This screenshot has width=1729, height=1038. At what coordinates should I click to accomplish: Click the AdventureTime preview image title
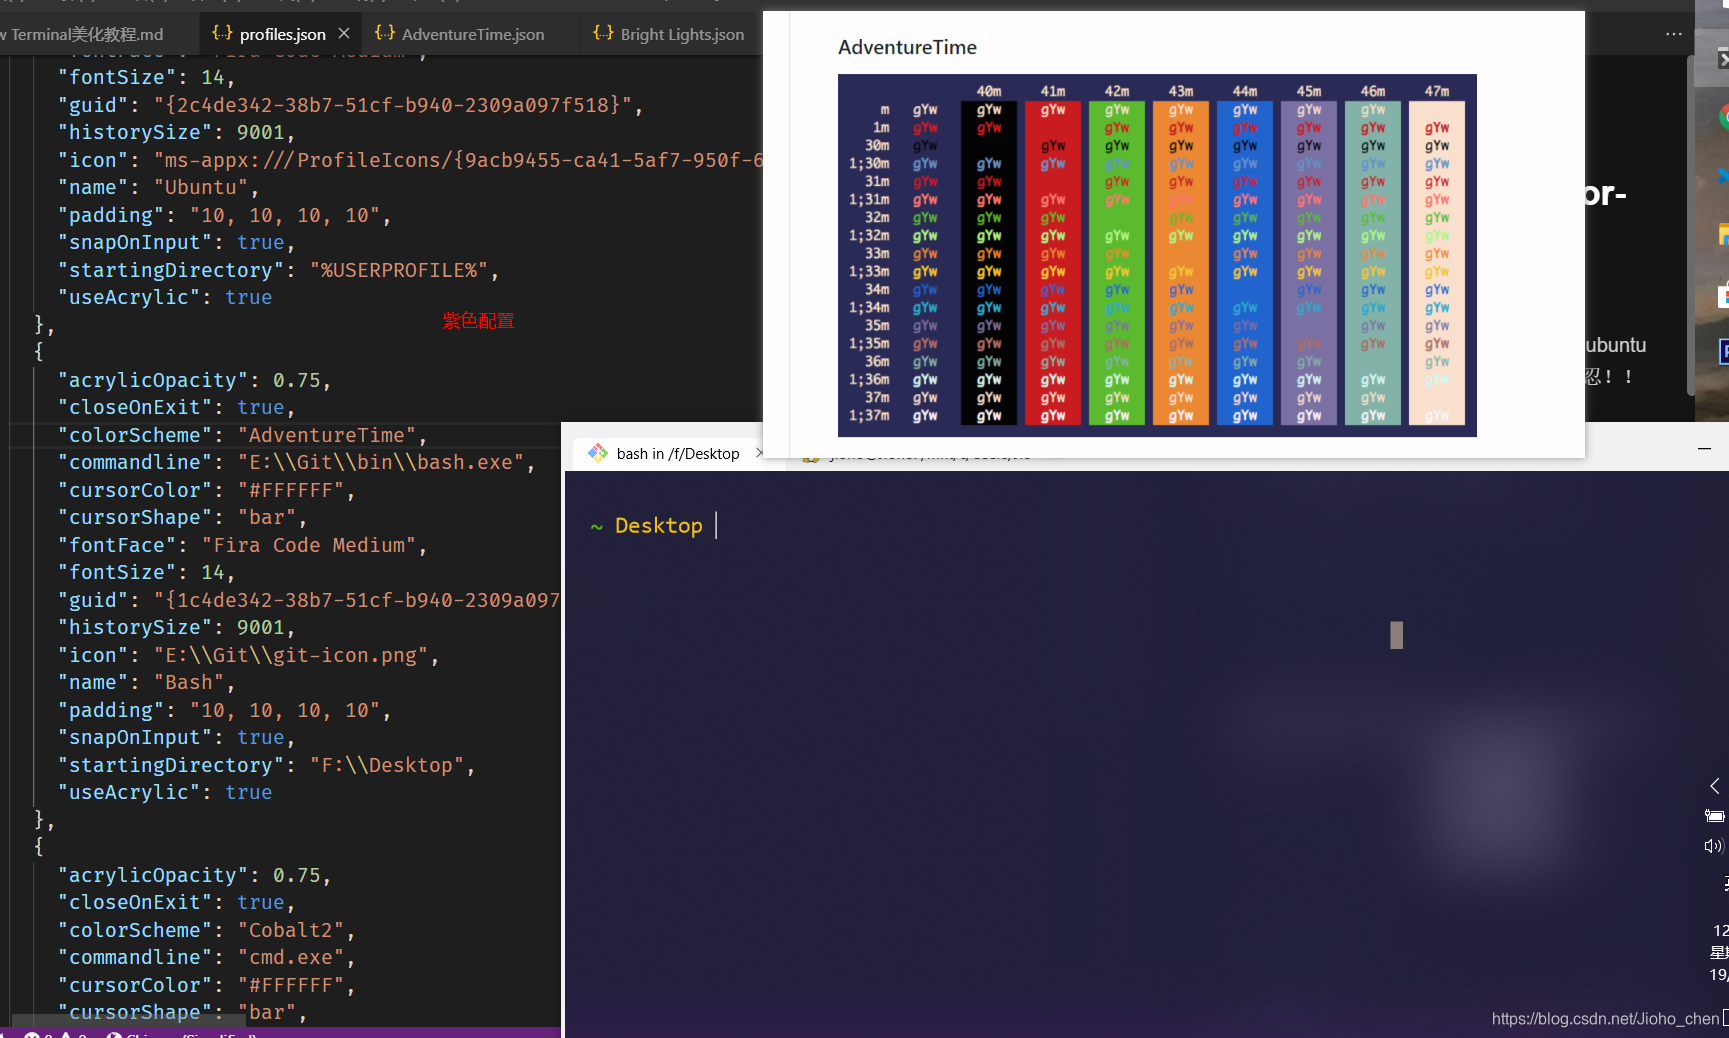point(907,48)
